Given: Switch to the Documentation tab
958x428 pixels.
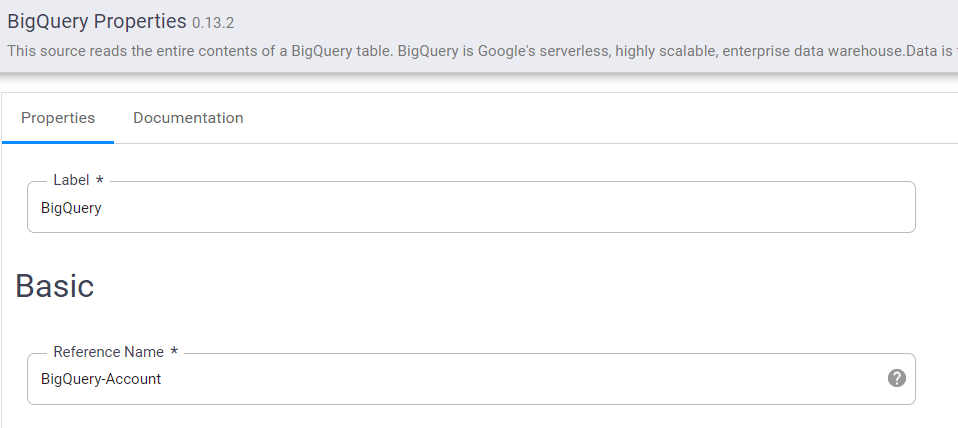Looking at the screenshot, I should pos(188,118).
